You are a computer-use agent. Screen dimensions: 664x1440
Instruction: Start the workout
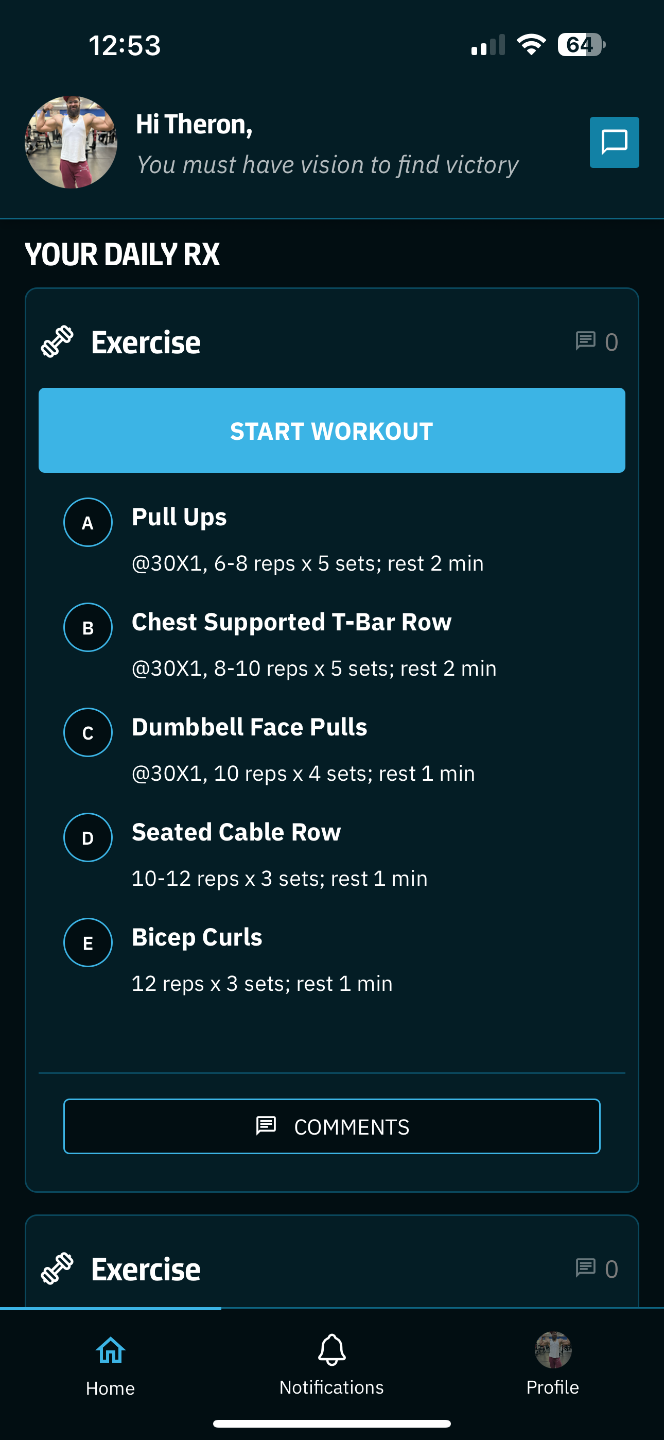click(332, 431)
